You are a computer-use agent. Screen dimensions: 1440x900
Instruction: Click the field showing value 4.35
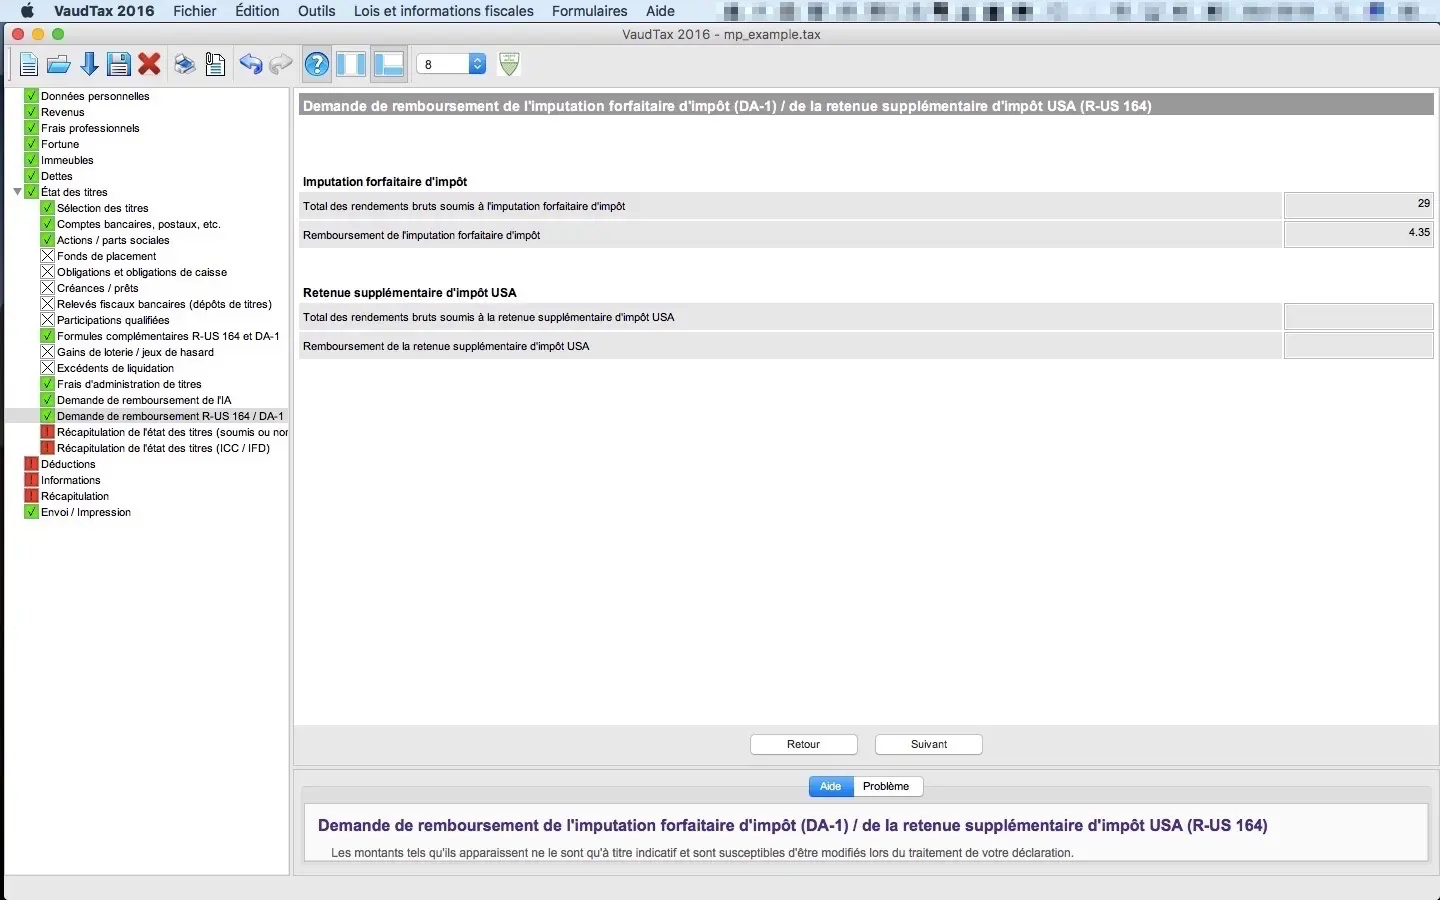click(1359, 234)
